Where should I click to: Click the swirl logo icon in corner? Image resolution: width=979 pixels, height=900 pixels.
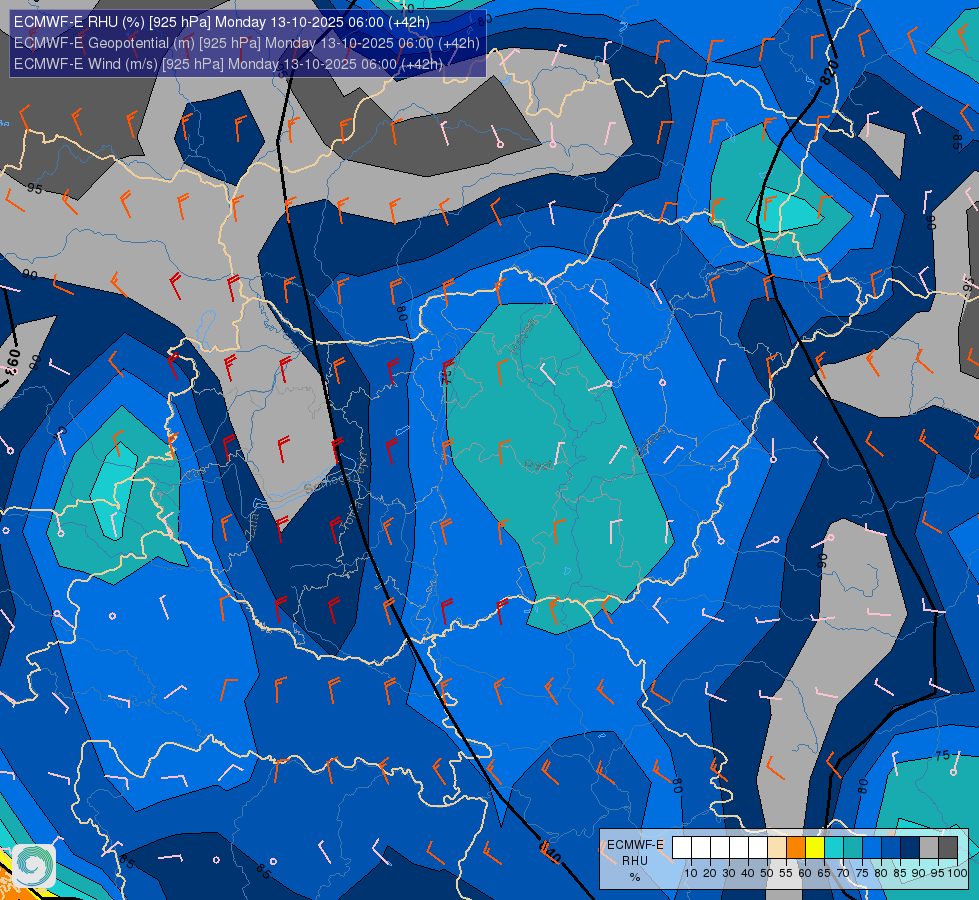34,866
